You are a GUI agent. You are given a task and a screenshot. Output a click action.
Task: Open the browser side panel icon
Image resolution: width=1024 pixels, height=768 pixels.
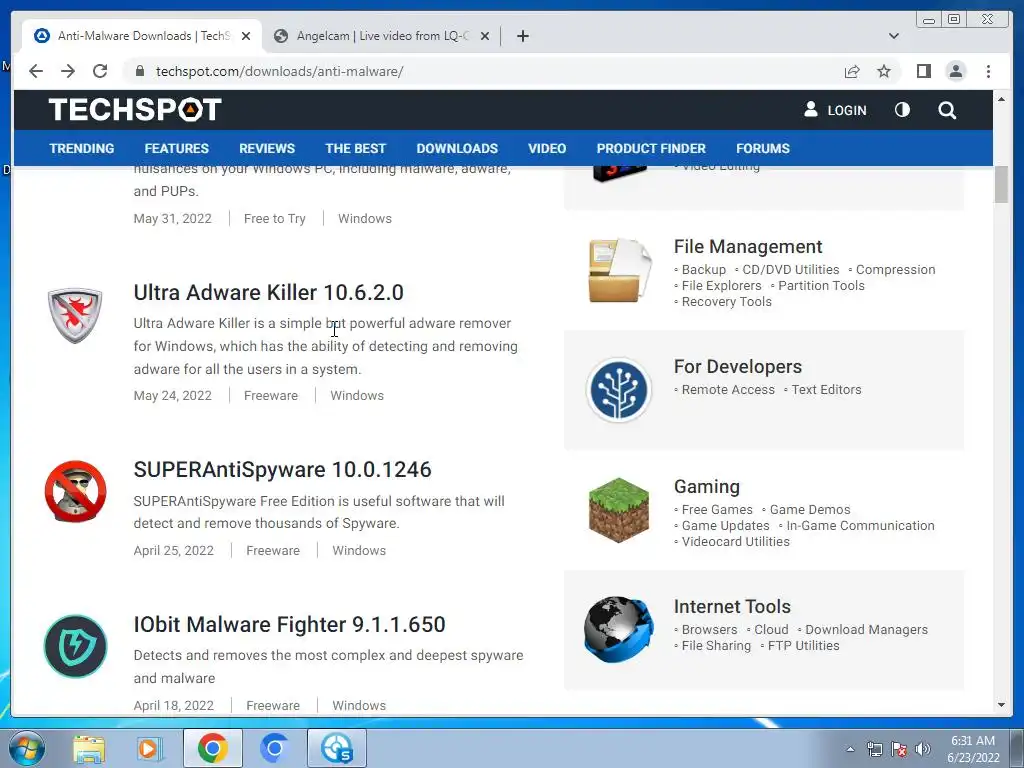(x=923, y=71)
